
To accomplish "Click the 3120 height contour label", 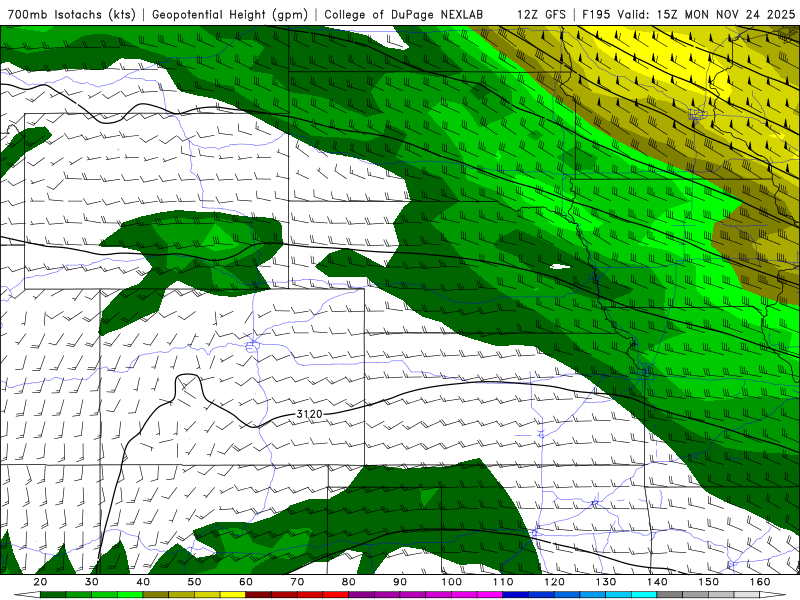I will click(310, 414).
